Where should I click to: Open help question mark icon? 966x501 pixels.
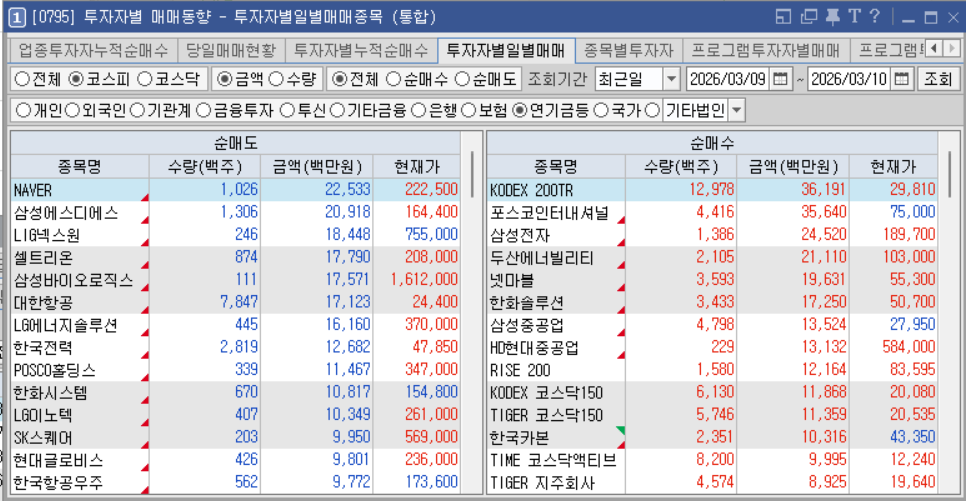(875, 16)
